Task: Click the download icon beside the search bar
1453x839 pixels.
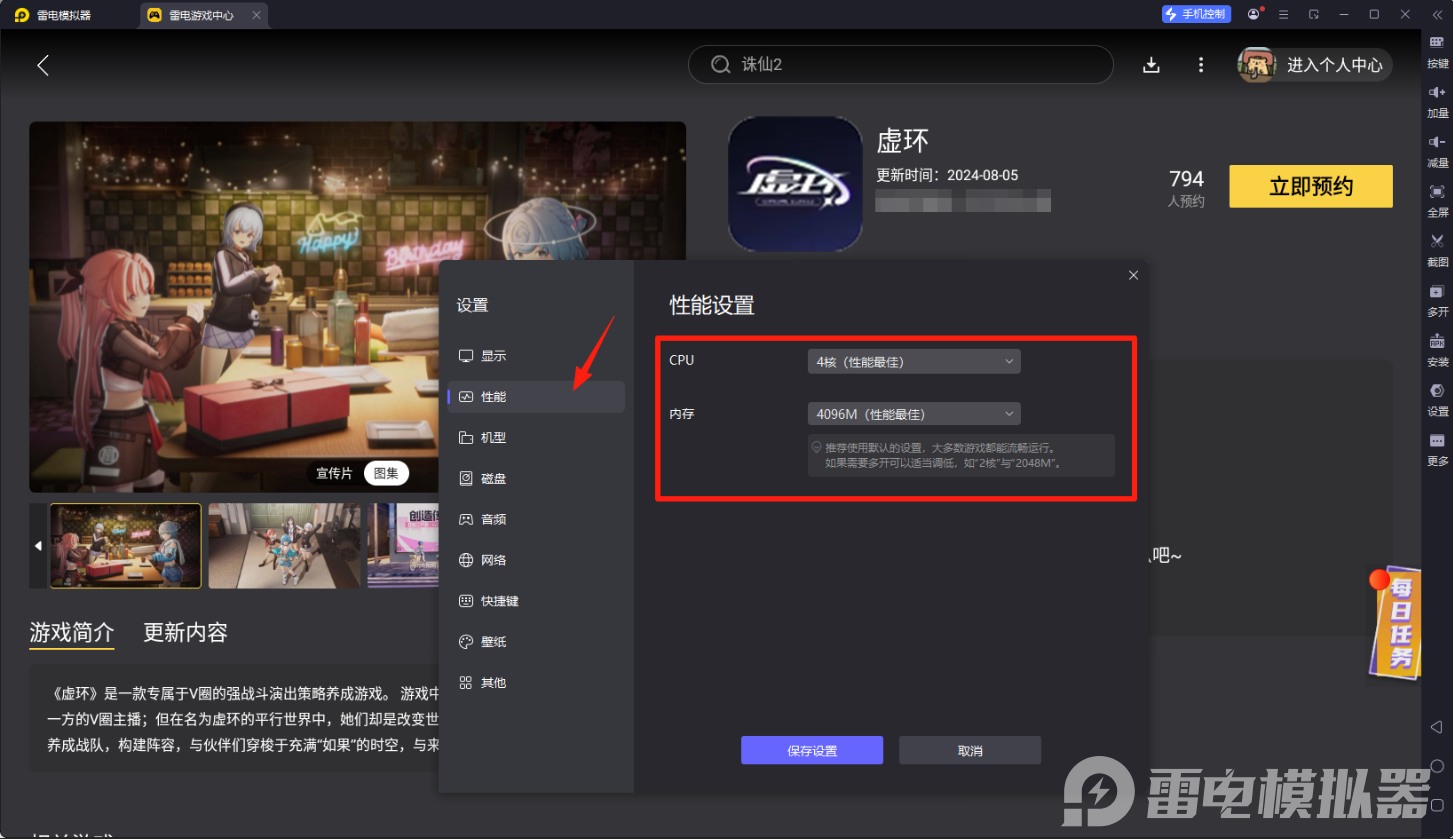Action: click(1151, 64)
